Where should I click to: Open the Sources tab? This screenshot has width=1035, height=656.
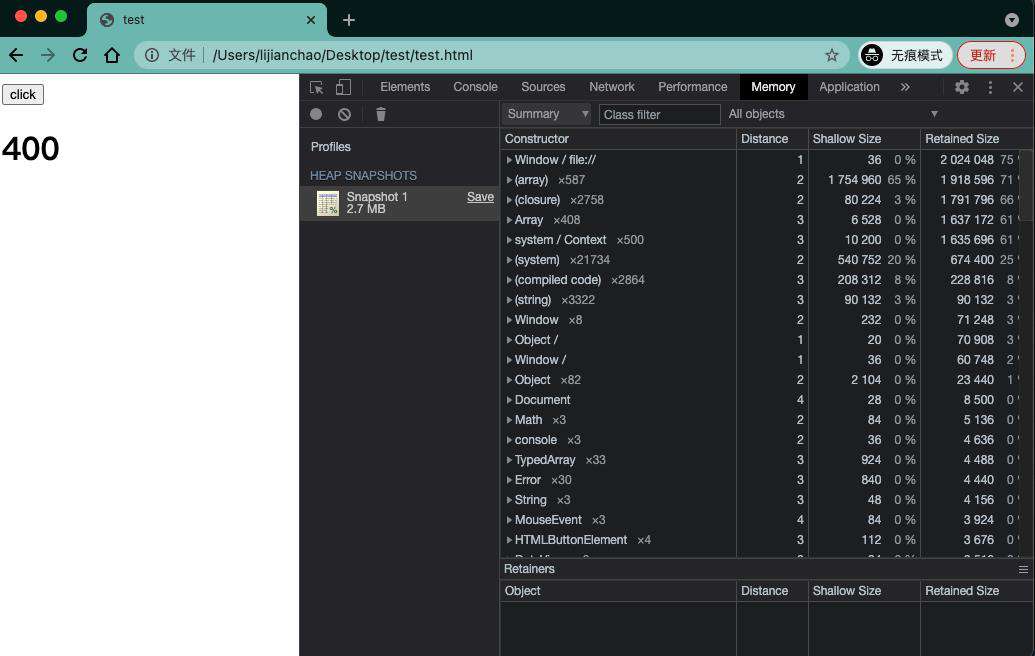click(x=543, y=87)
